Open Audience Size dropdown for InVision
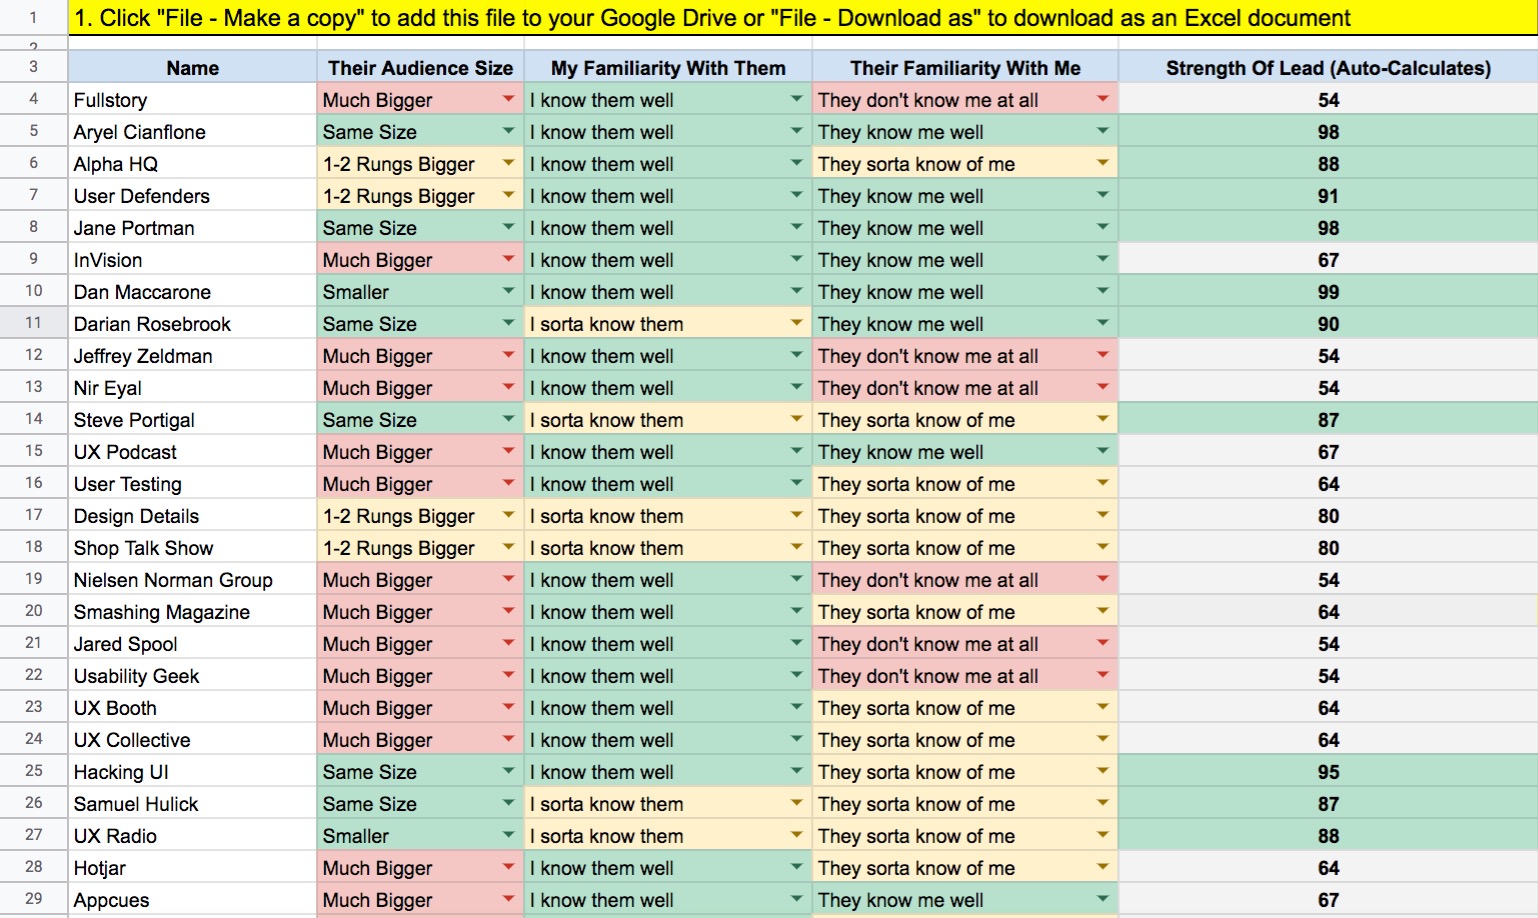1538x918 pixels. tap(508, 259)
